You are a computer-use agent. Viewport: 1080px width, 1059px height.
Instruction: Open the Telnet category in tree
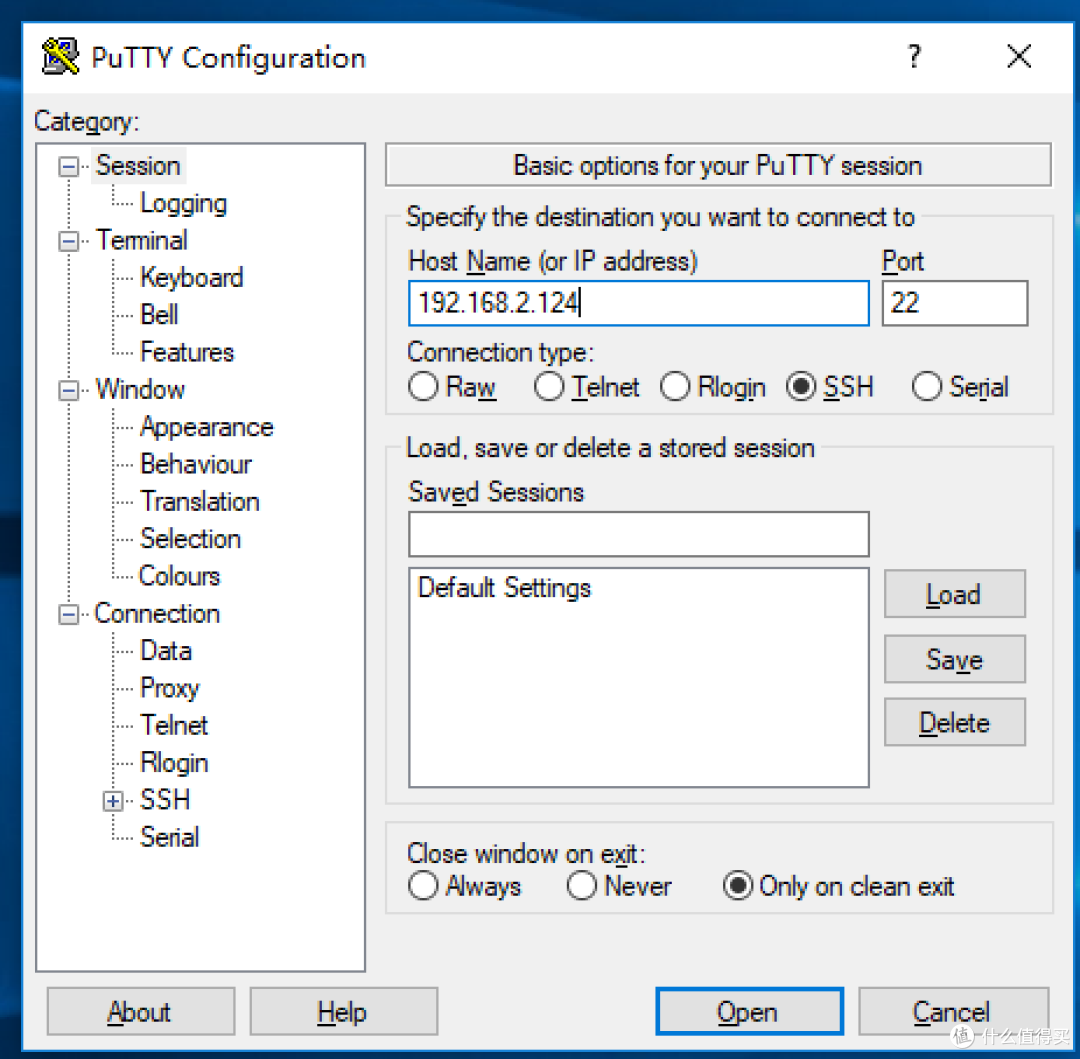pyautogui.click(x=174, y=725)
